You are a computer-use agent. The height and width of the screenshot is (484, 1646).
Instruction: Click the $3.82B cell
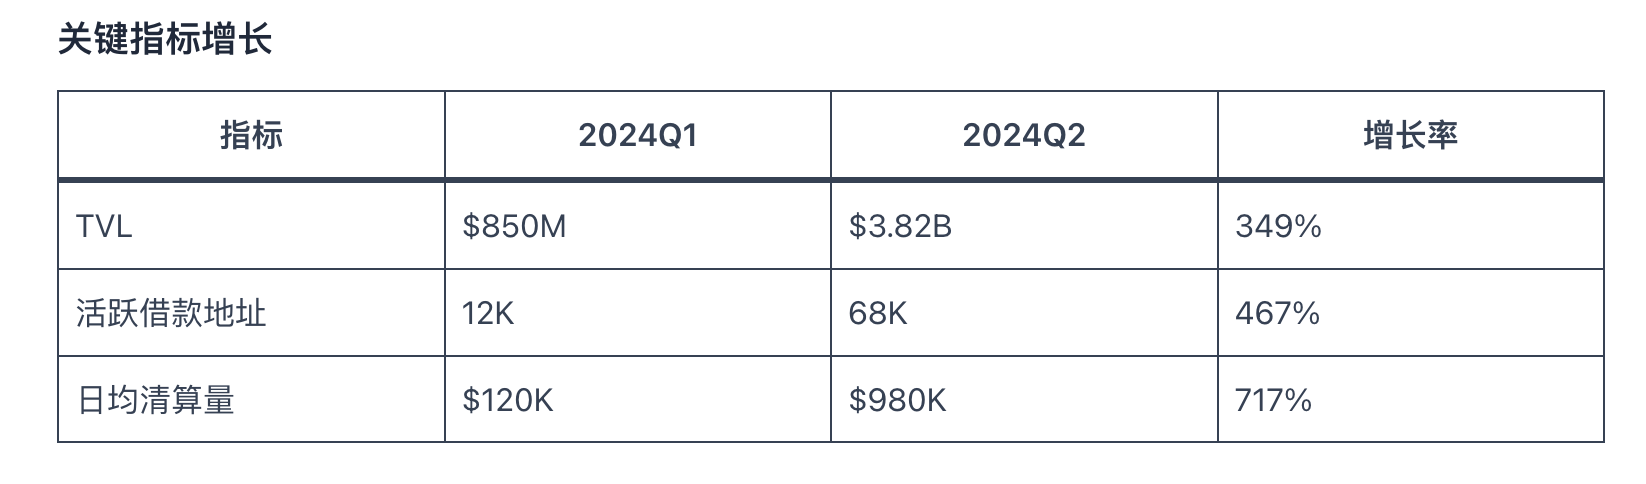tap(1024, 226)
